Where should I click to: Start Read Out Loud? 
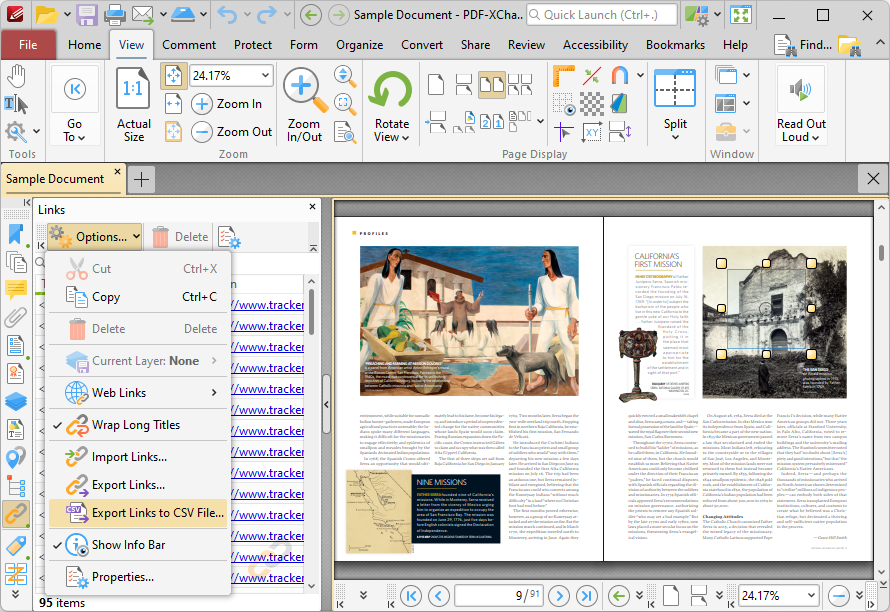pos(801,91)
